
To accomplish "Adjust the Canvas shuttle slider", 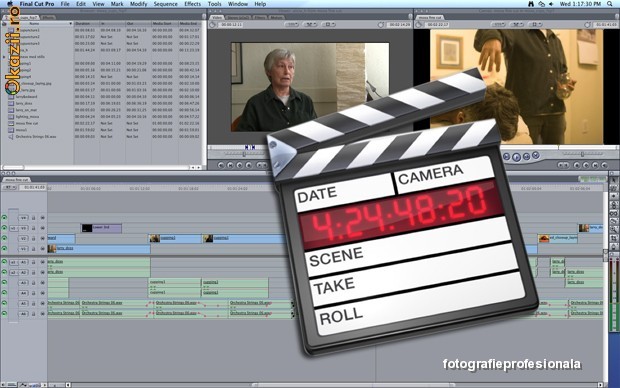I will pyautogui.click(x=582, y=154).
